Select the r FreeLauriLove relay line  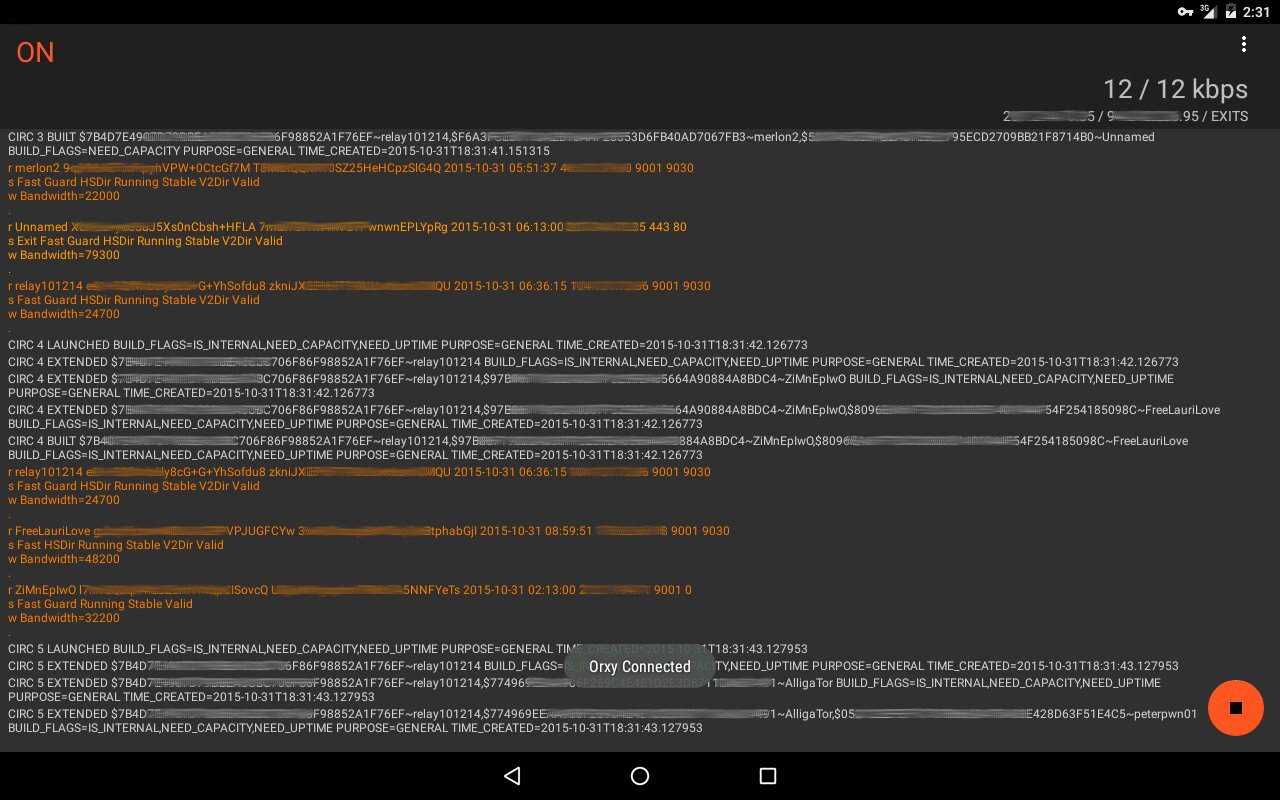click(369, 531)
